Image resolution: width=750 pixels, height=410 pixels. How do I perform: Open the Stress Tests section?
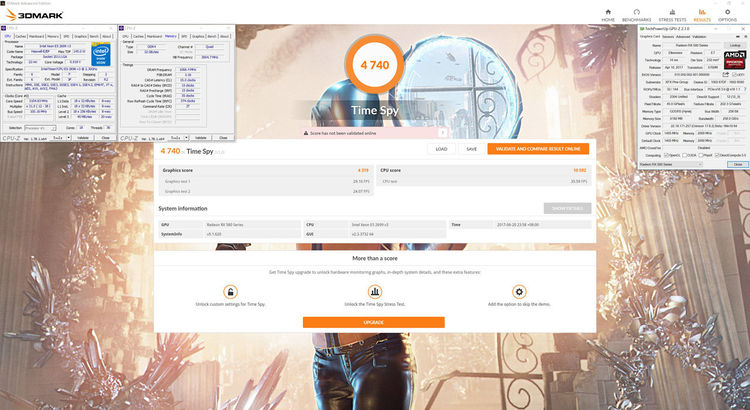(672, 15)
